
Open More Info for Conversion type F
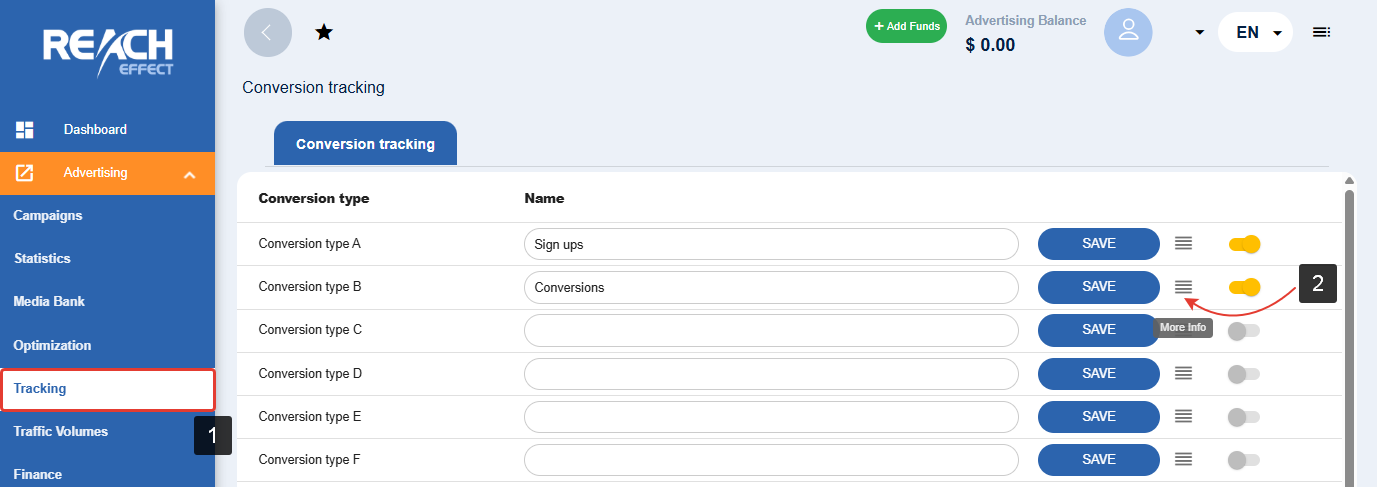1183,459
